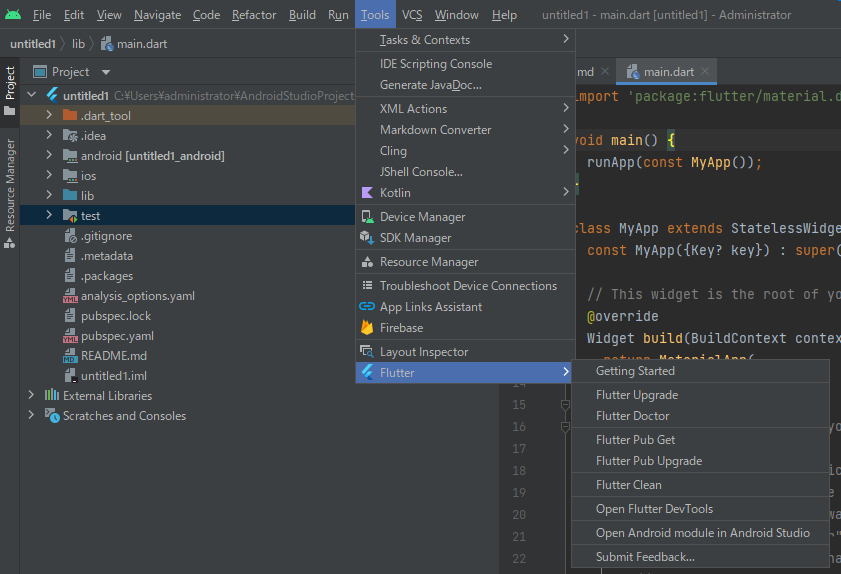Image resolution: width=841 pixels, height=574 pixels.
Task: Open JShell Console... entry
Action: click(466, 172)
